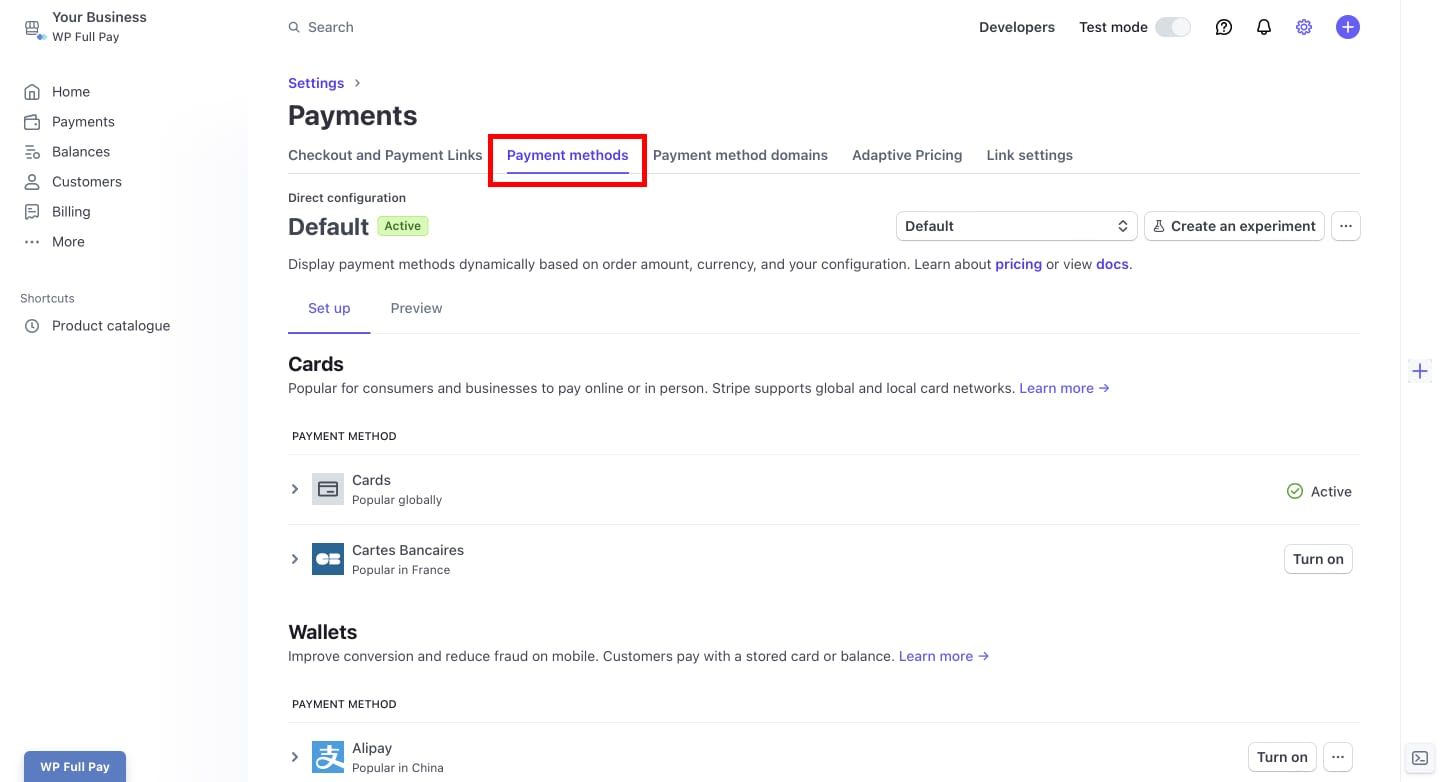This screenshot has width=1440, height=782.
Task: Expand the Cartes Bancaires row
Action: 295,559
